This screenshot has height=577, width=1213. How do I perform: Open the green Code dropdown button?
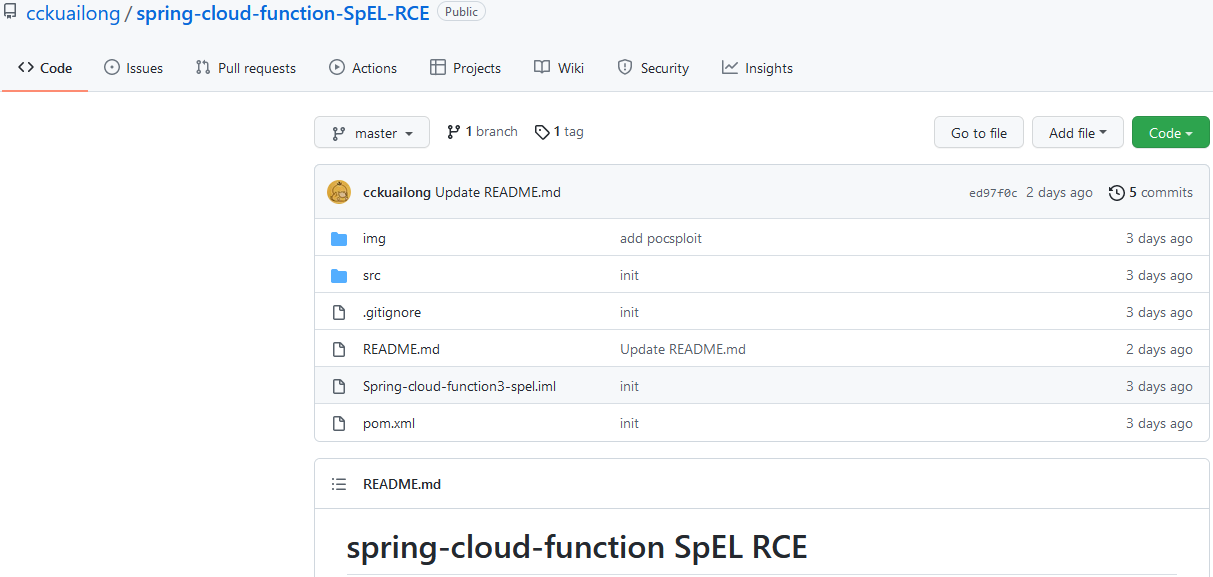1171,133
